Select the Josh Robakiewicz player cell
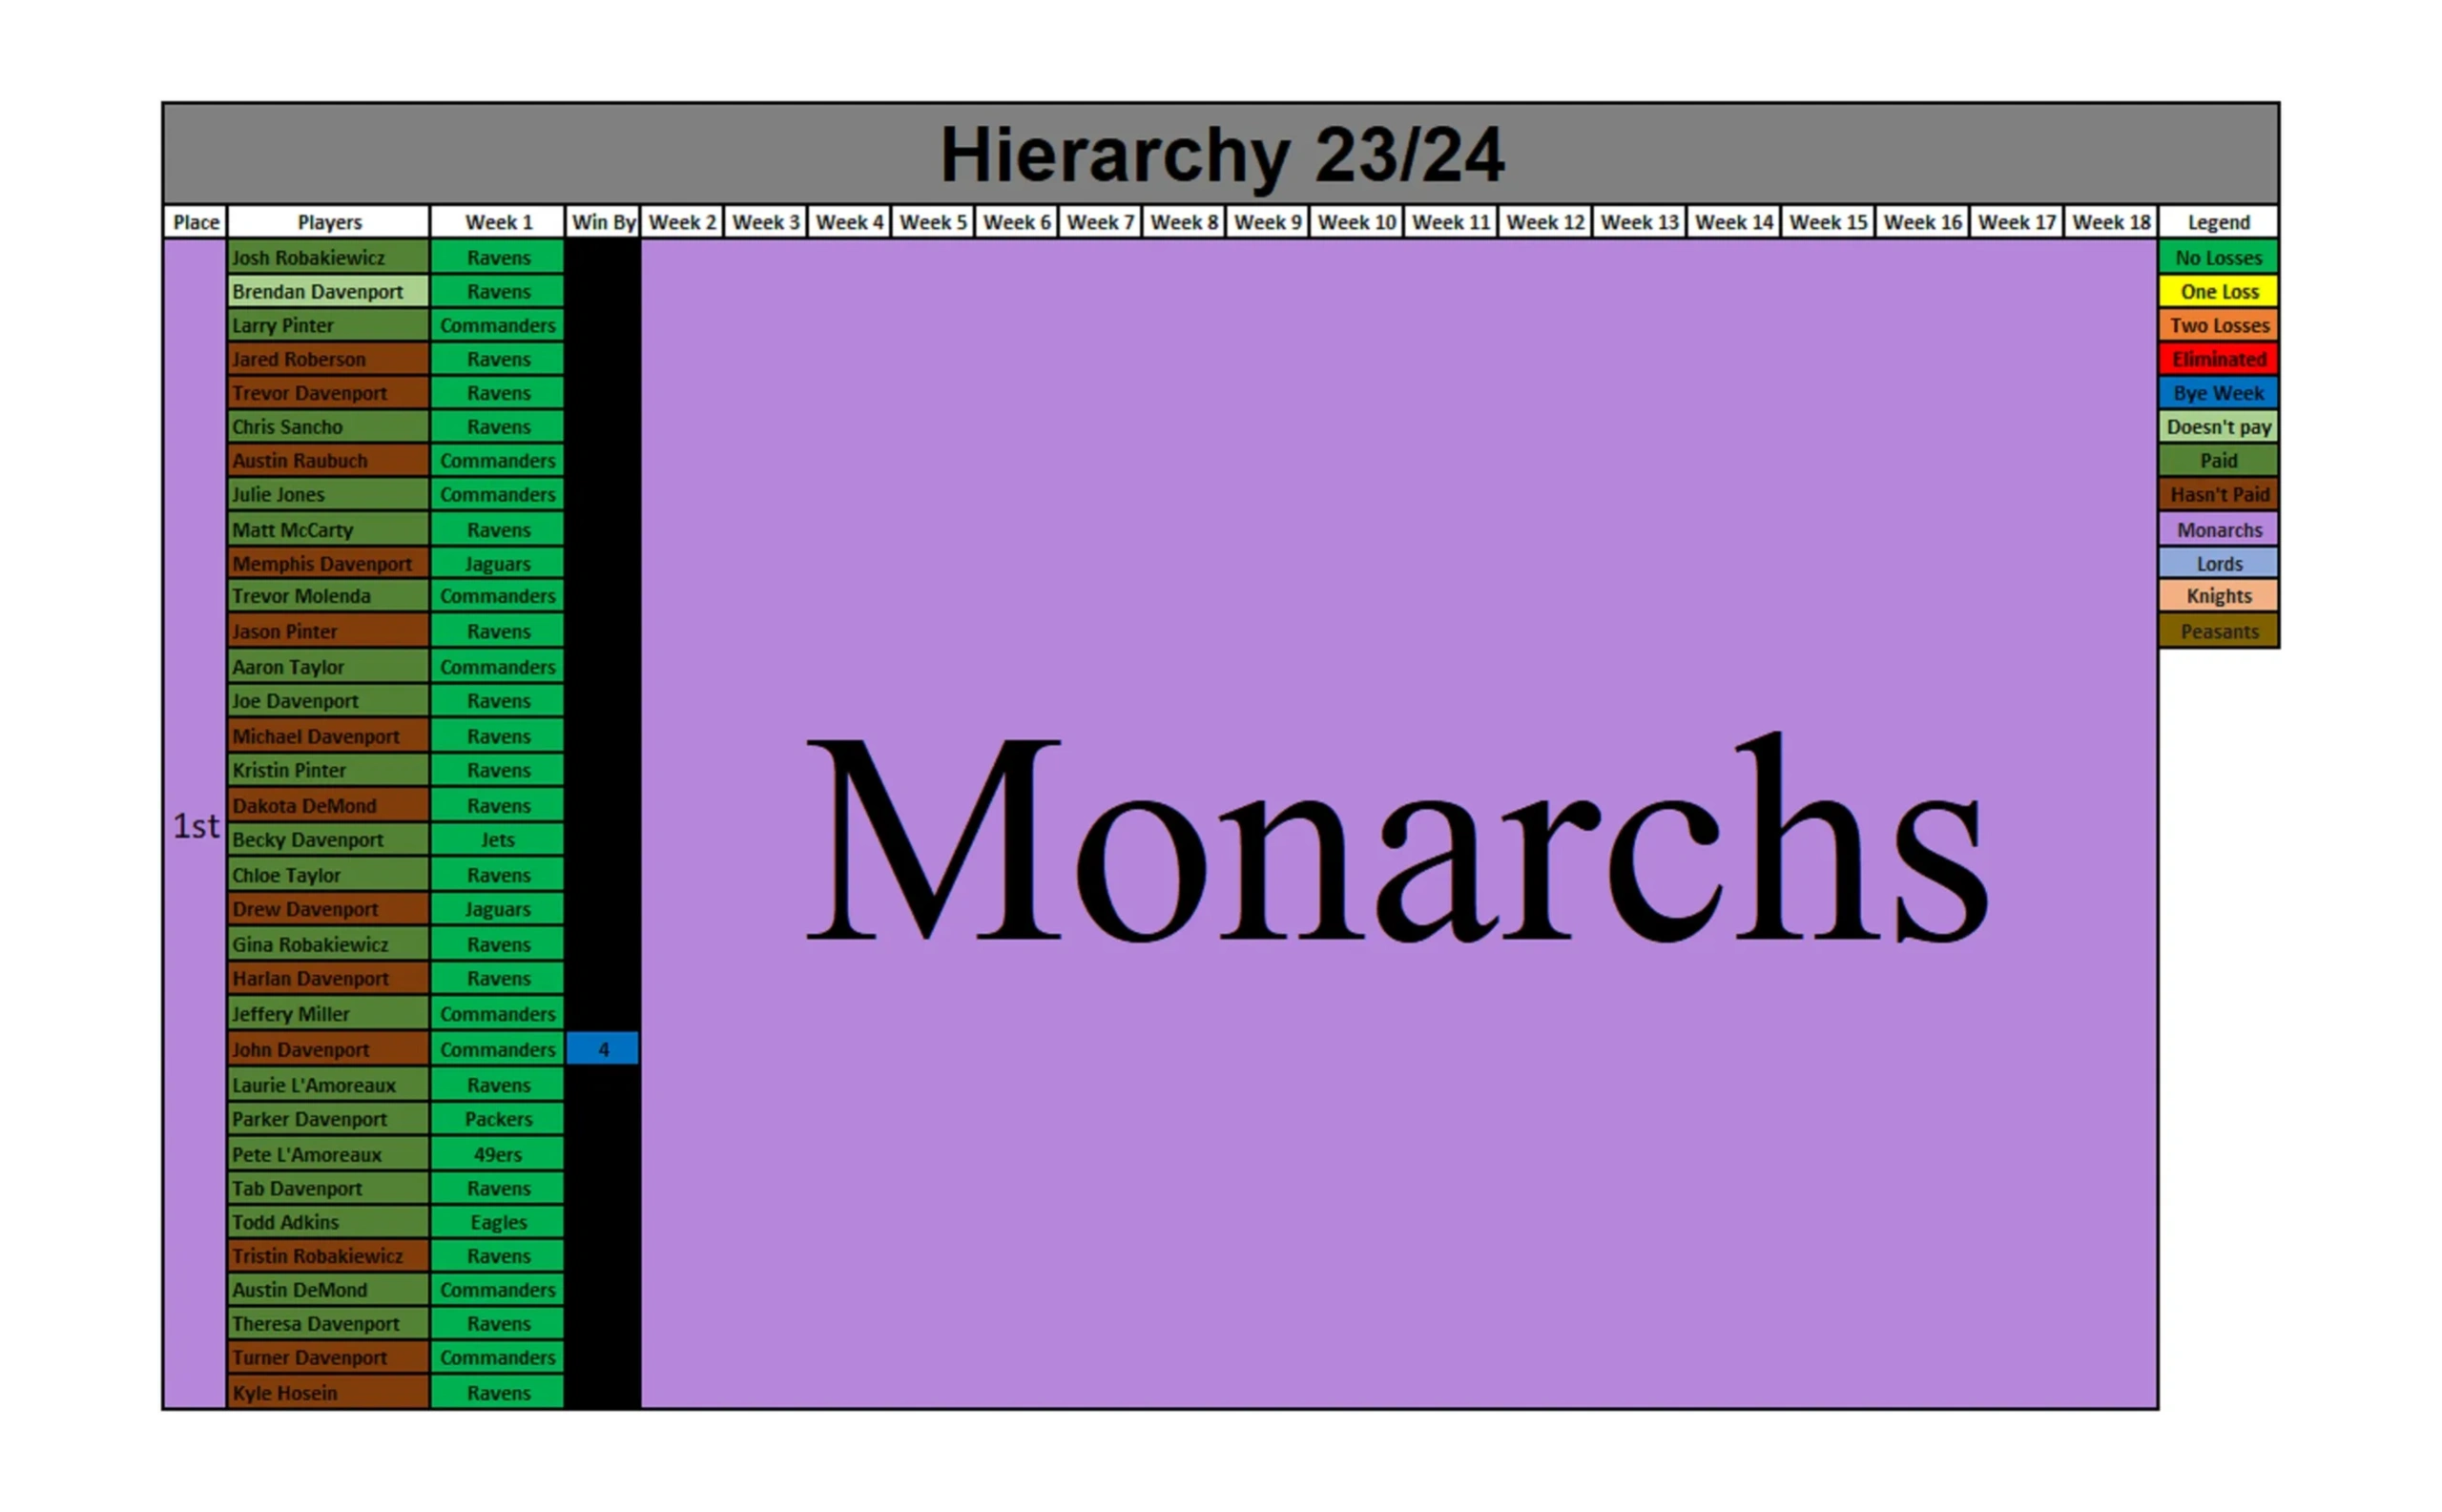Viewport: 2442px width, 1512px height. (x=328, y=257)
